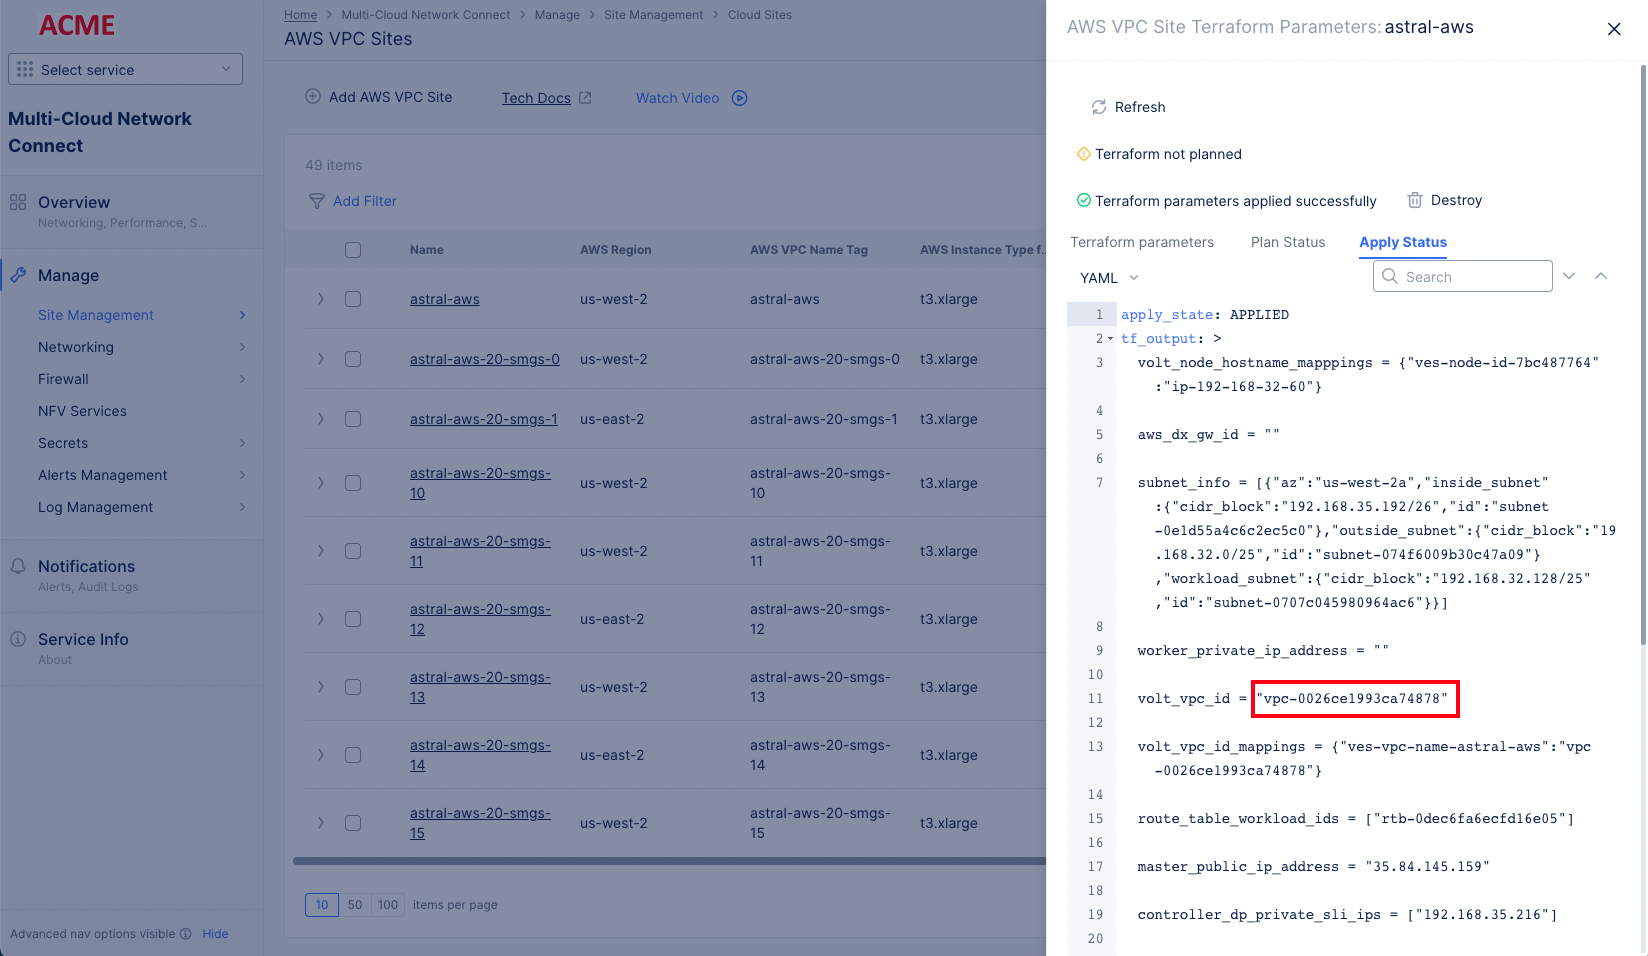This screenshot has height=956, width=1648.
Task: Expand the astral-aws row chevron
Action: tap(320, 299)
